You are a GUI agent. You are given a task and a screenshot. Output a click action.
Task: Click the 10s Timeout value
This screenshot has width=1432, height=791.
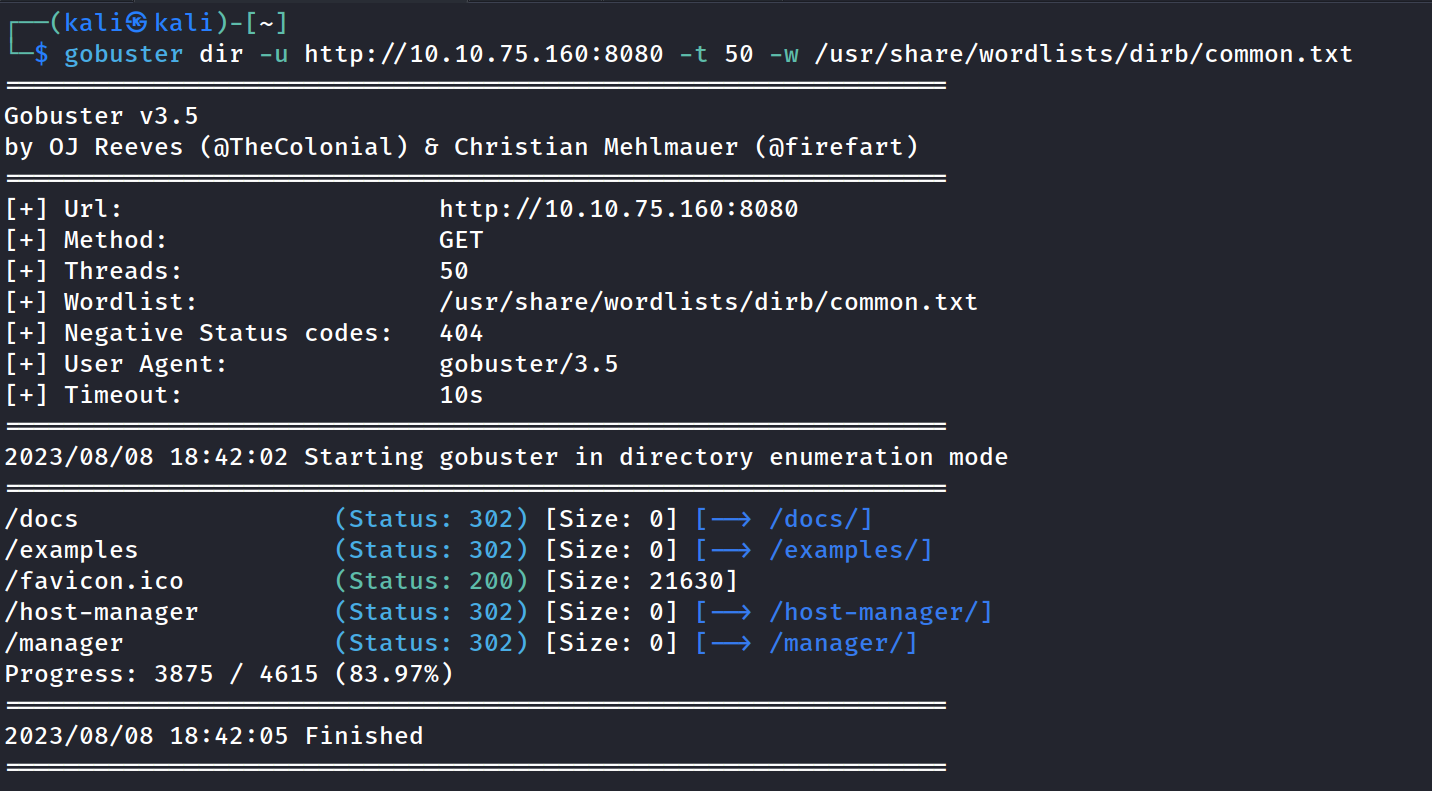[x=461, y=395]
